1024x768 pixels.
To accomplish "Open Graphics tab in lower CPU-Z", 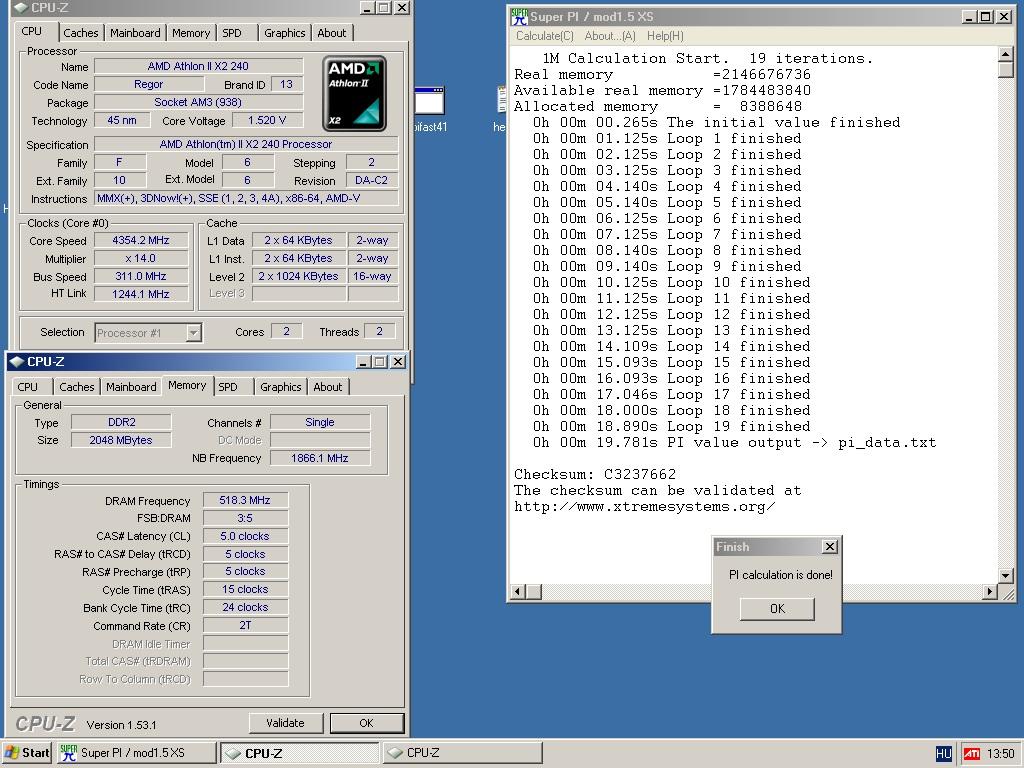I will [x=281, y=387].
